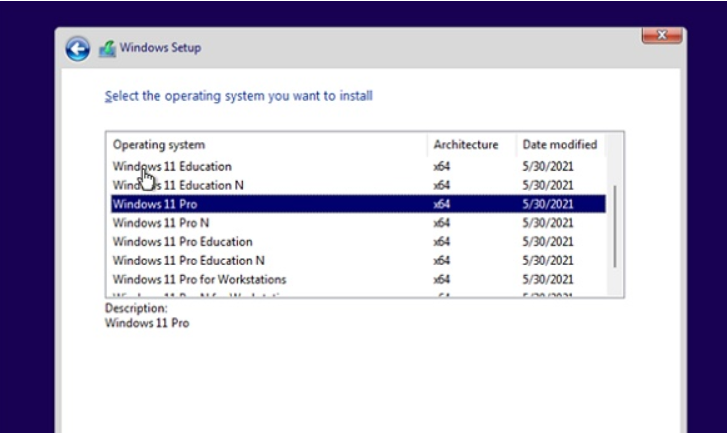Click x64 architecture cell for Windows 11 Pro N
This screenshot has width=727, height=433.
coord(442,223)
